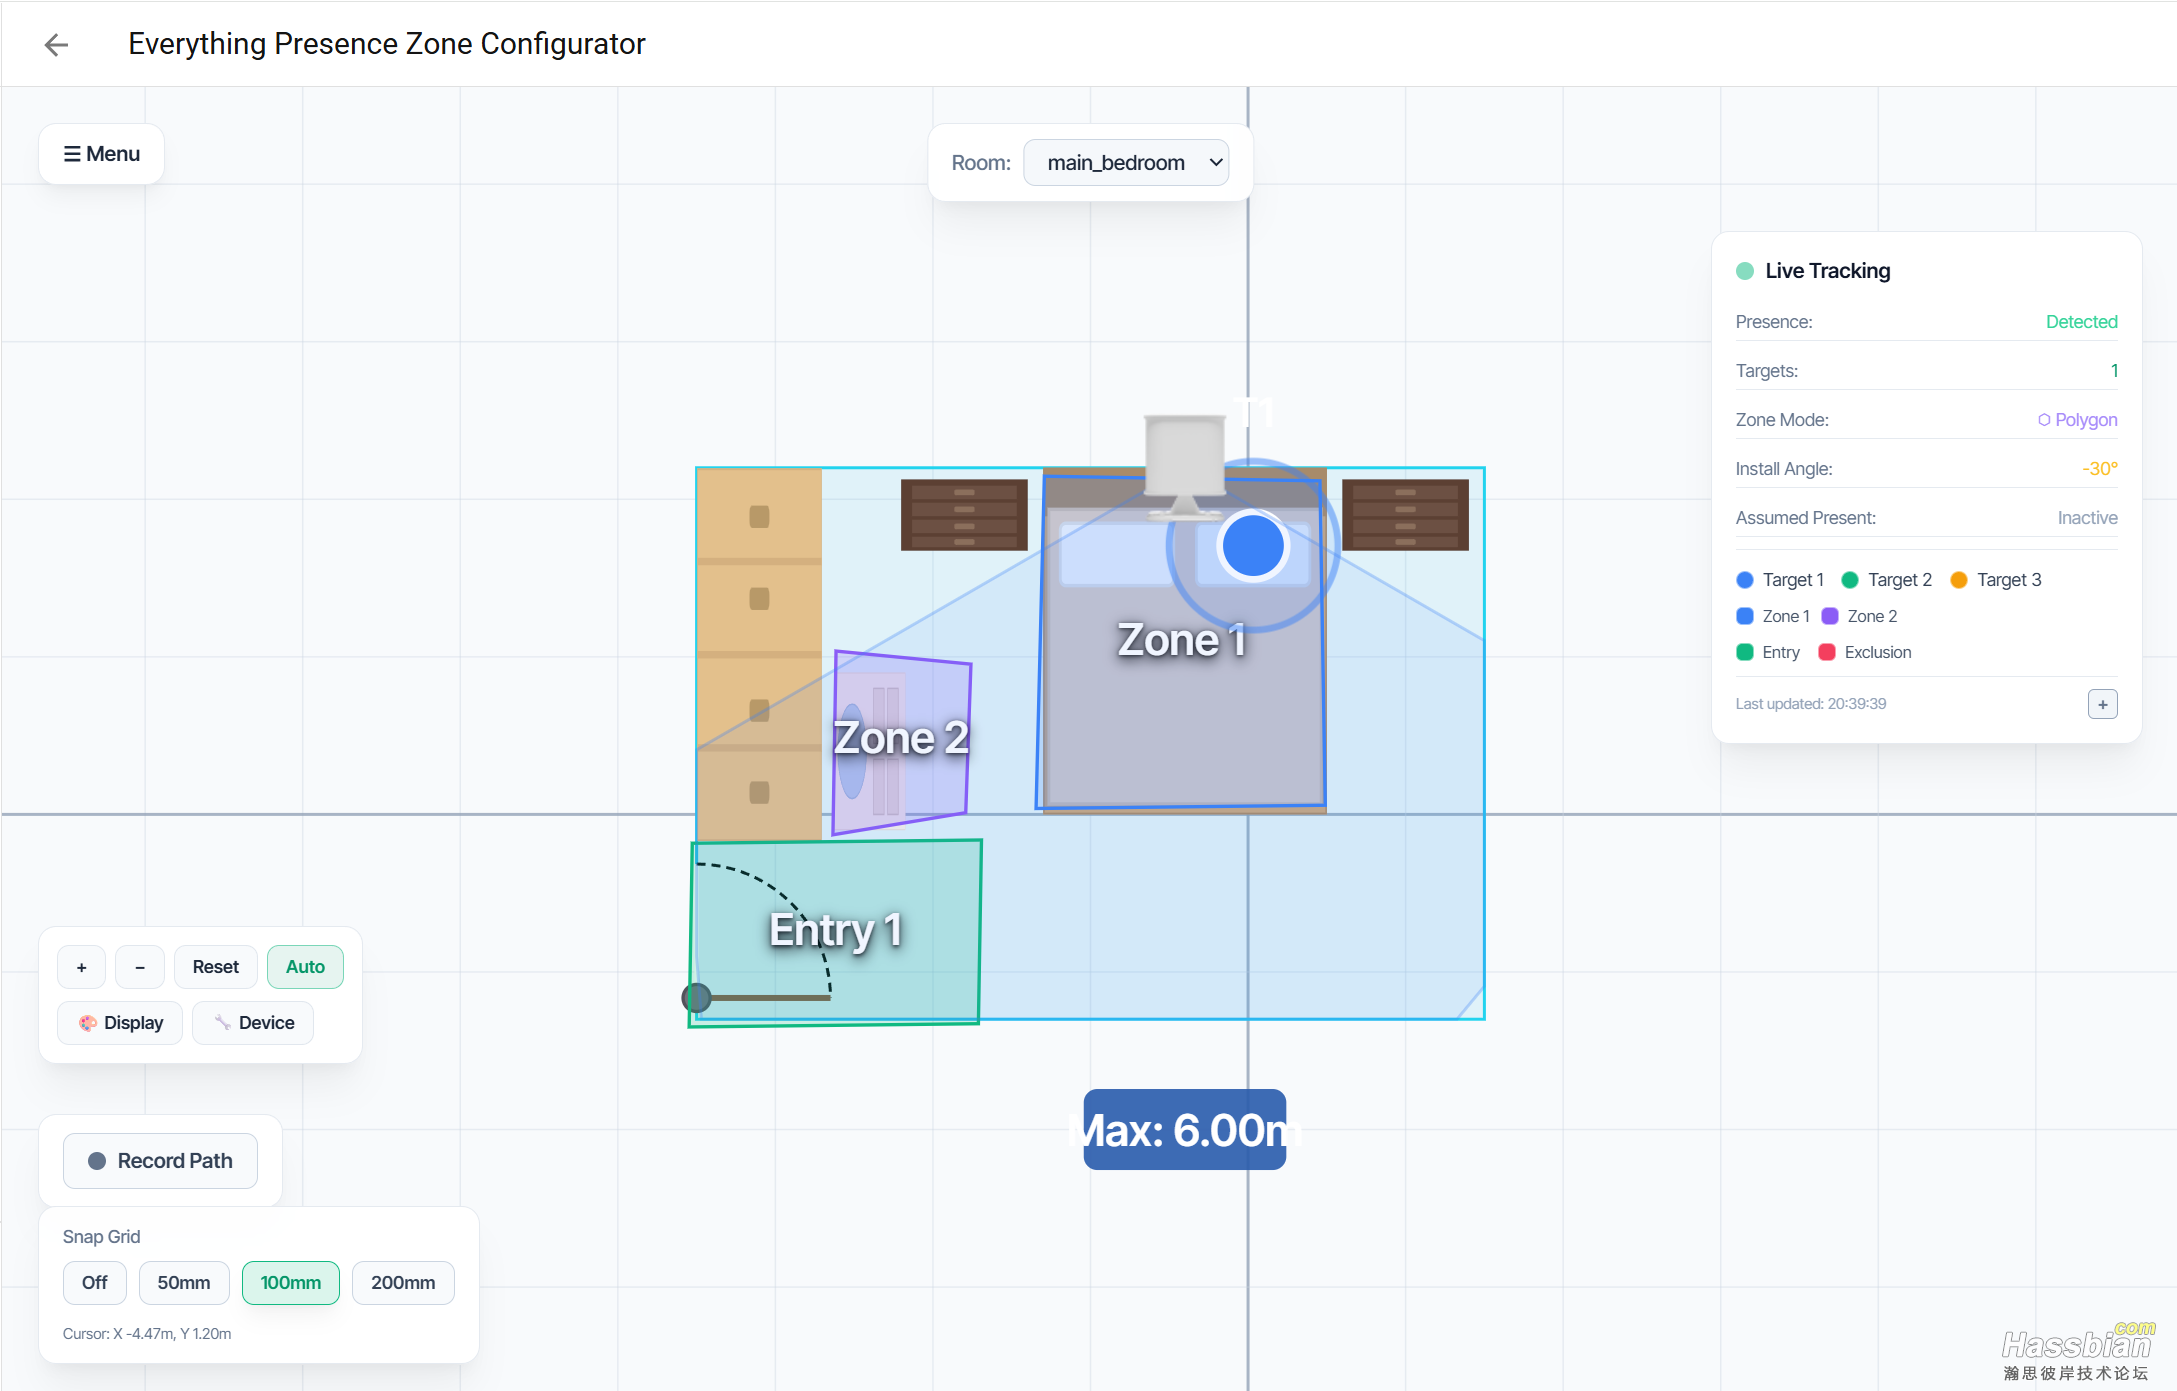Click the record dot on Record Path
The image size is (2177, 1391).
(96, 1160)
